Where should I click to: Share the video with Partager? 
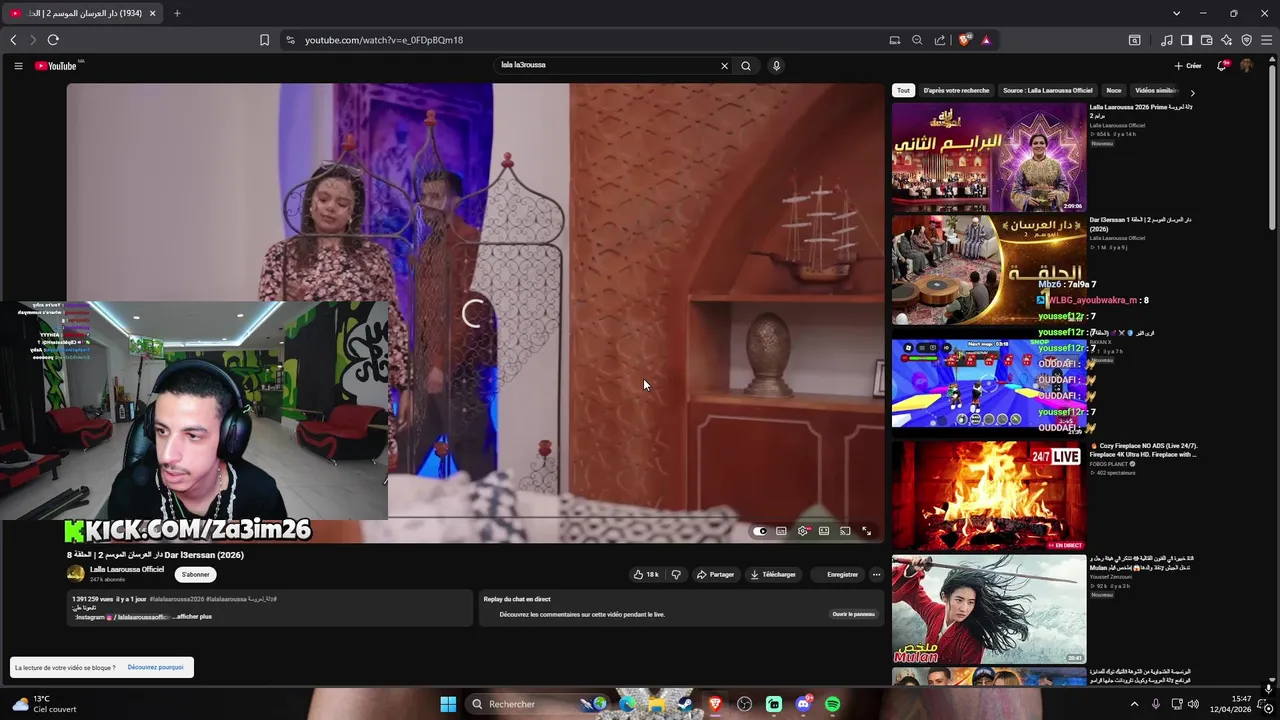[x=715, y=574]
